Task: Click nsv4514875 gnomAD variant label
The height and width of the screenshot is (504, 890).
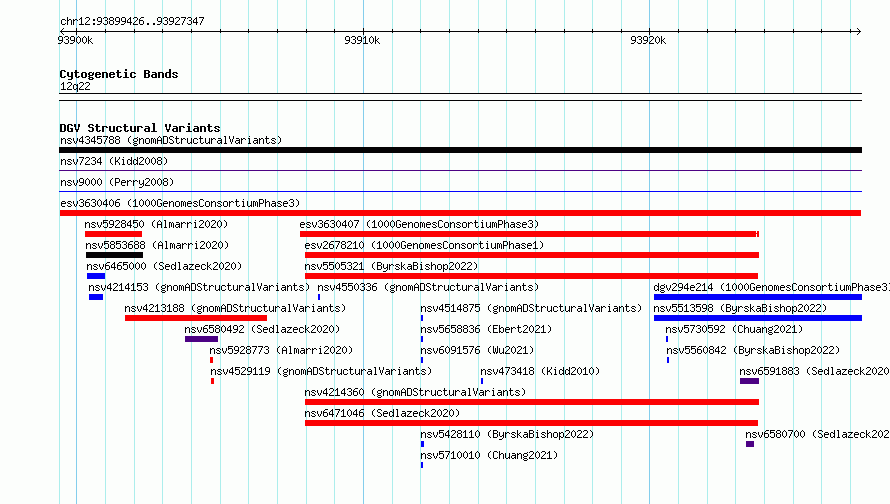Action: click(x=531, y=308)
